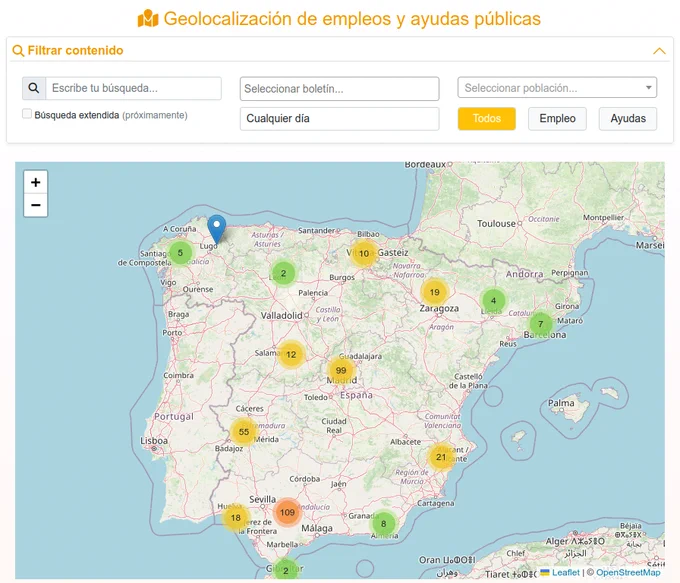The image size is (680, 583).
Task: Open the cluster marker 21 at Alicante
Action: click(441, 457)
